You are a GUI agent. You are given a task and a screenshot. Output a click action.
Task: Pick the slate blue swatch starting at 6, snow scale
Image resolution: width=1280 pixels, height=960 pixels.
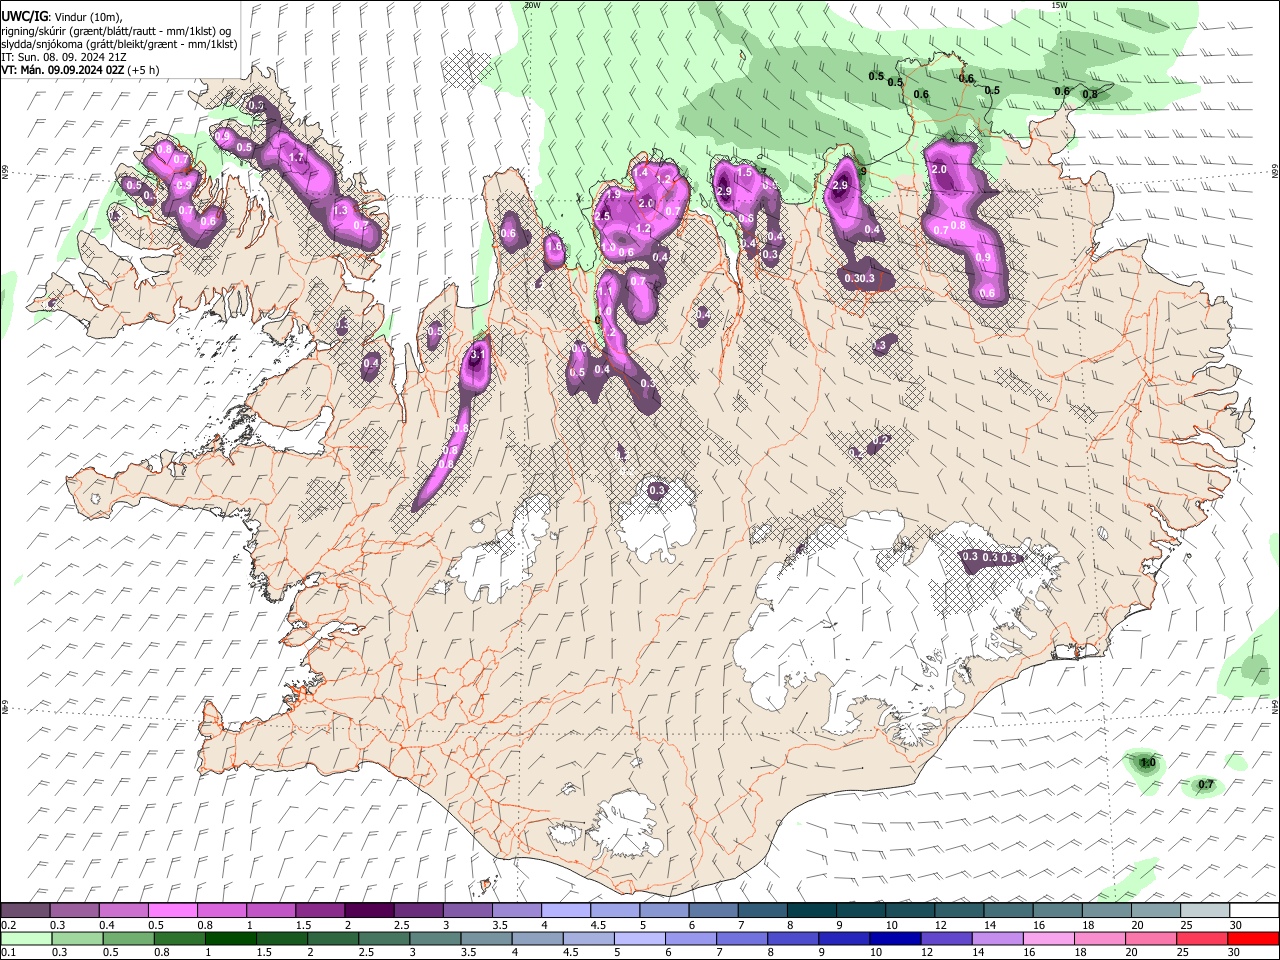[713, 911]
